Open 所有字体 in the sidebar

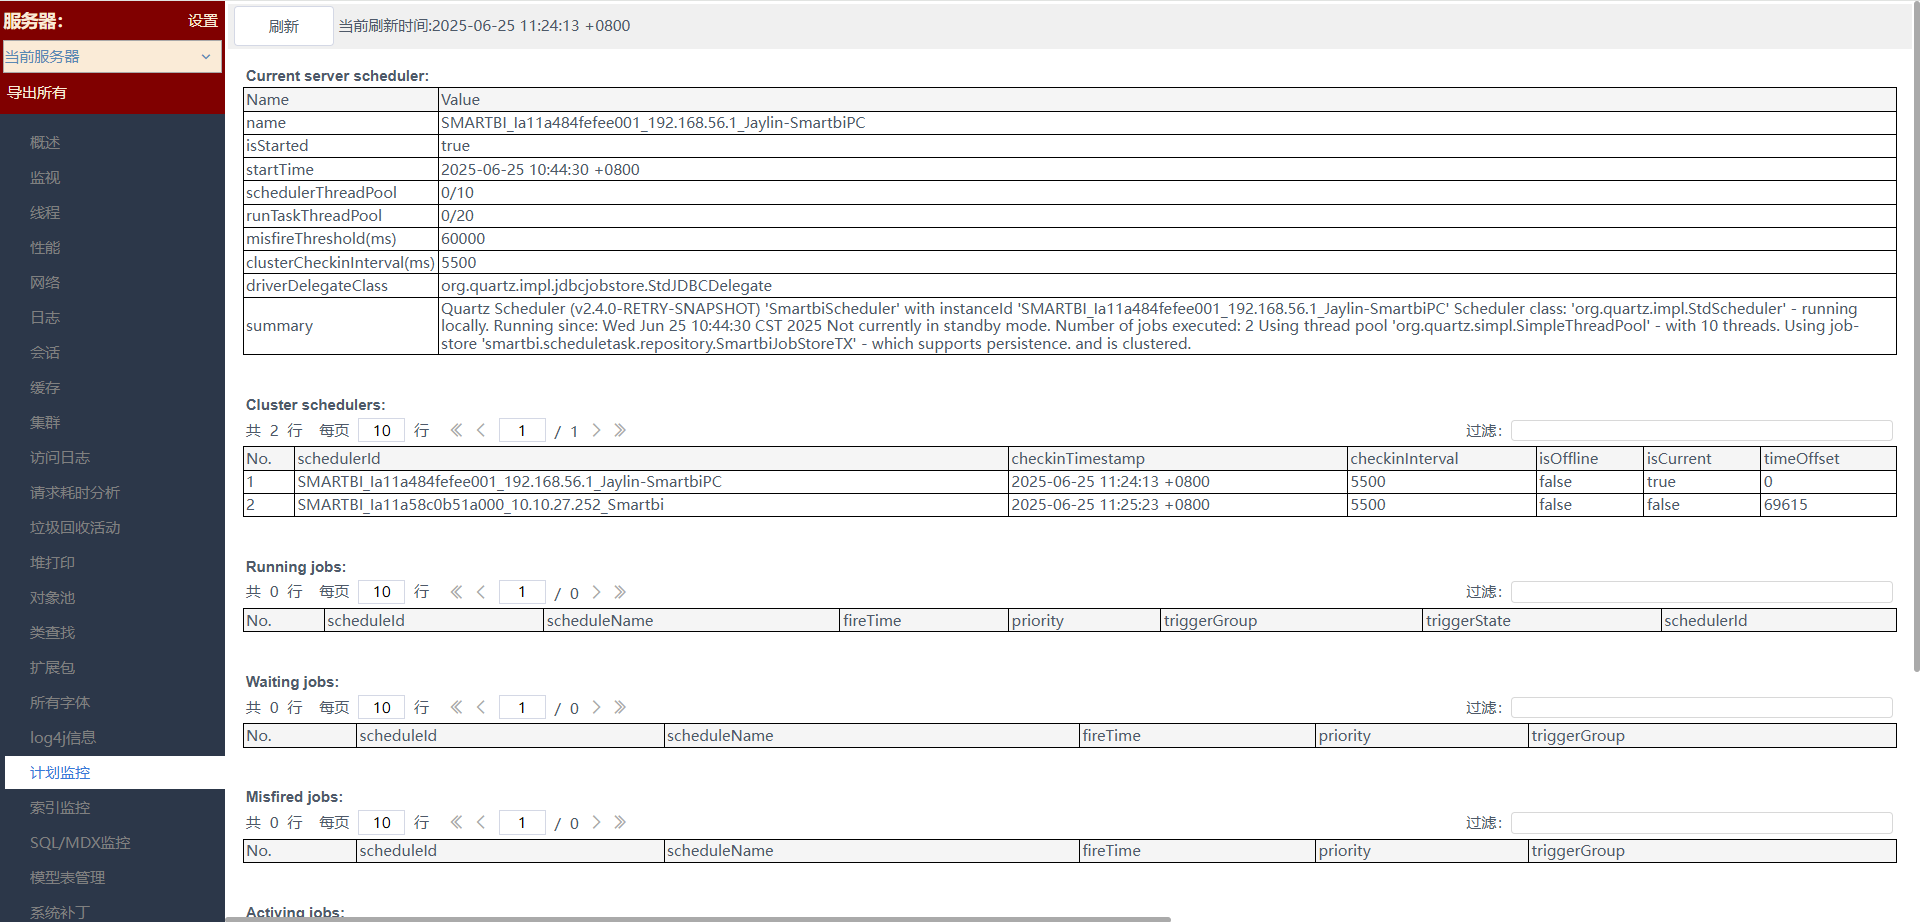click(60, 703)
